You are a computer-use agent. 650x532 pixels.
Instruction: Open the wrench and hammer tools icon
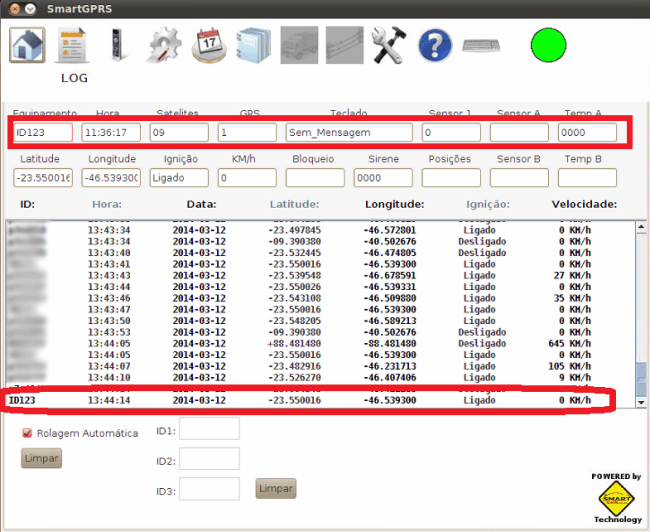[x=388, y=46]
